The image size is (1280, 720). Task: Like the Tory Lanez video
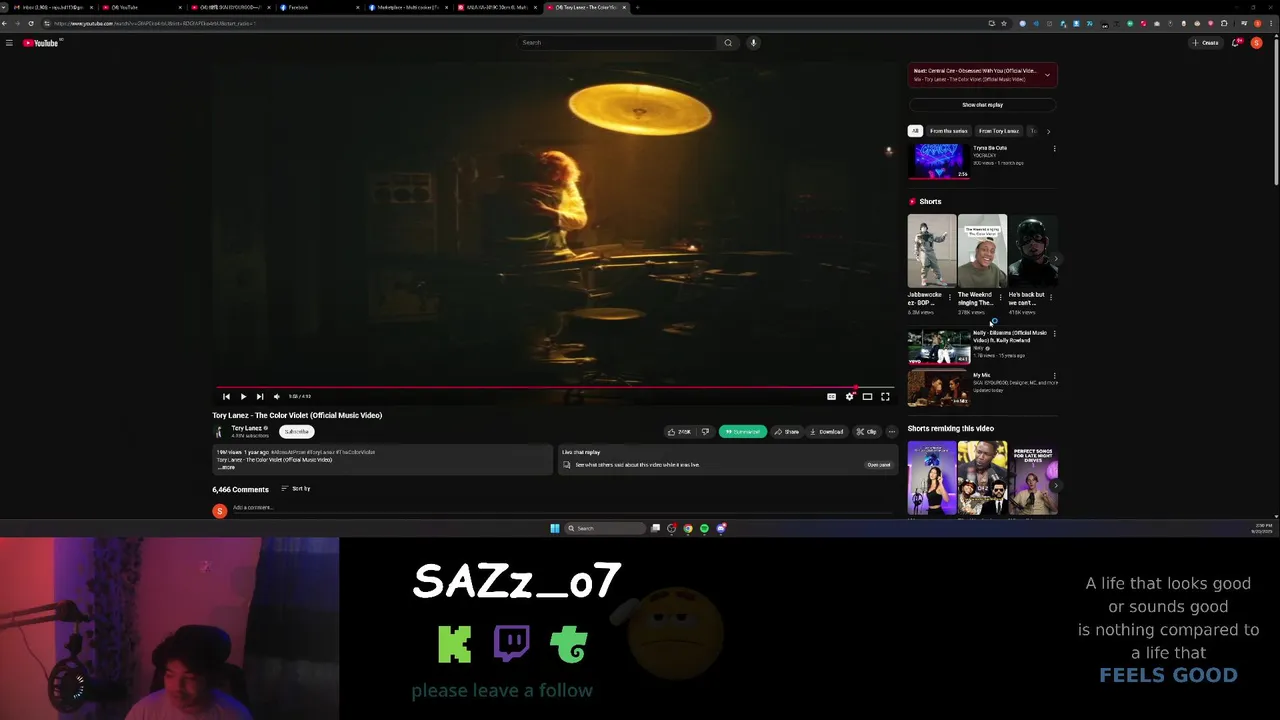click(680, 432)
